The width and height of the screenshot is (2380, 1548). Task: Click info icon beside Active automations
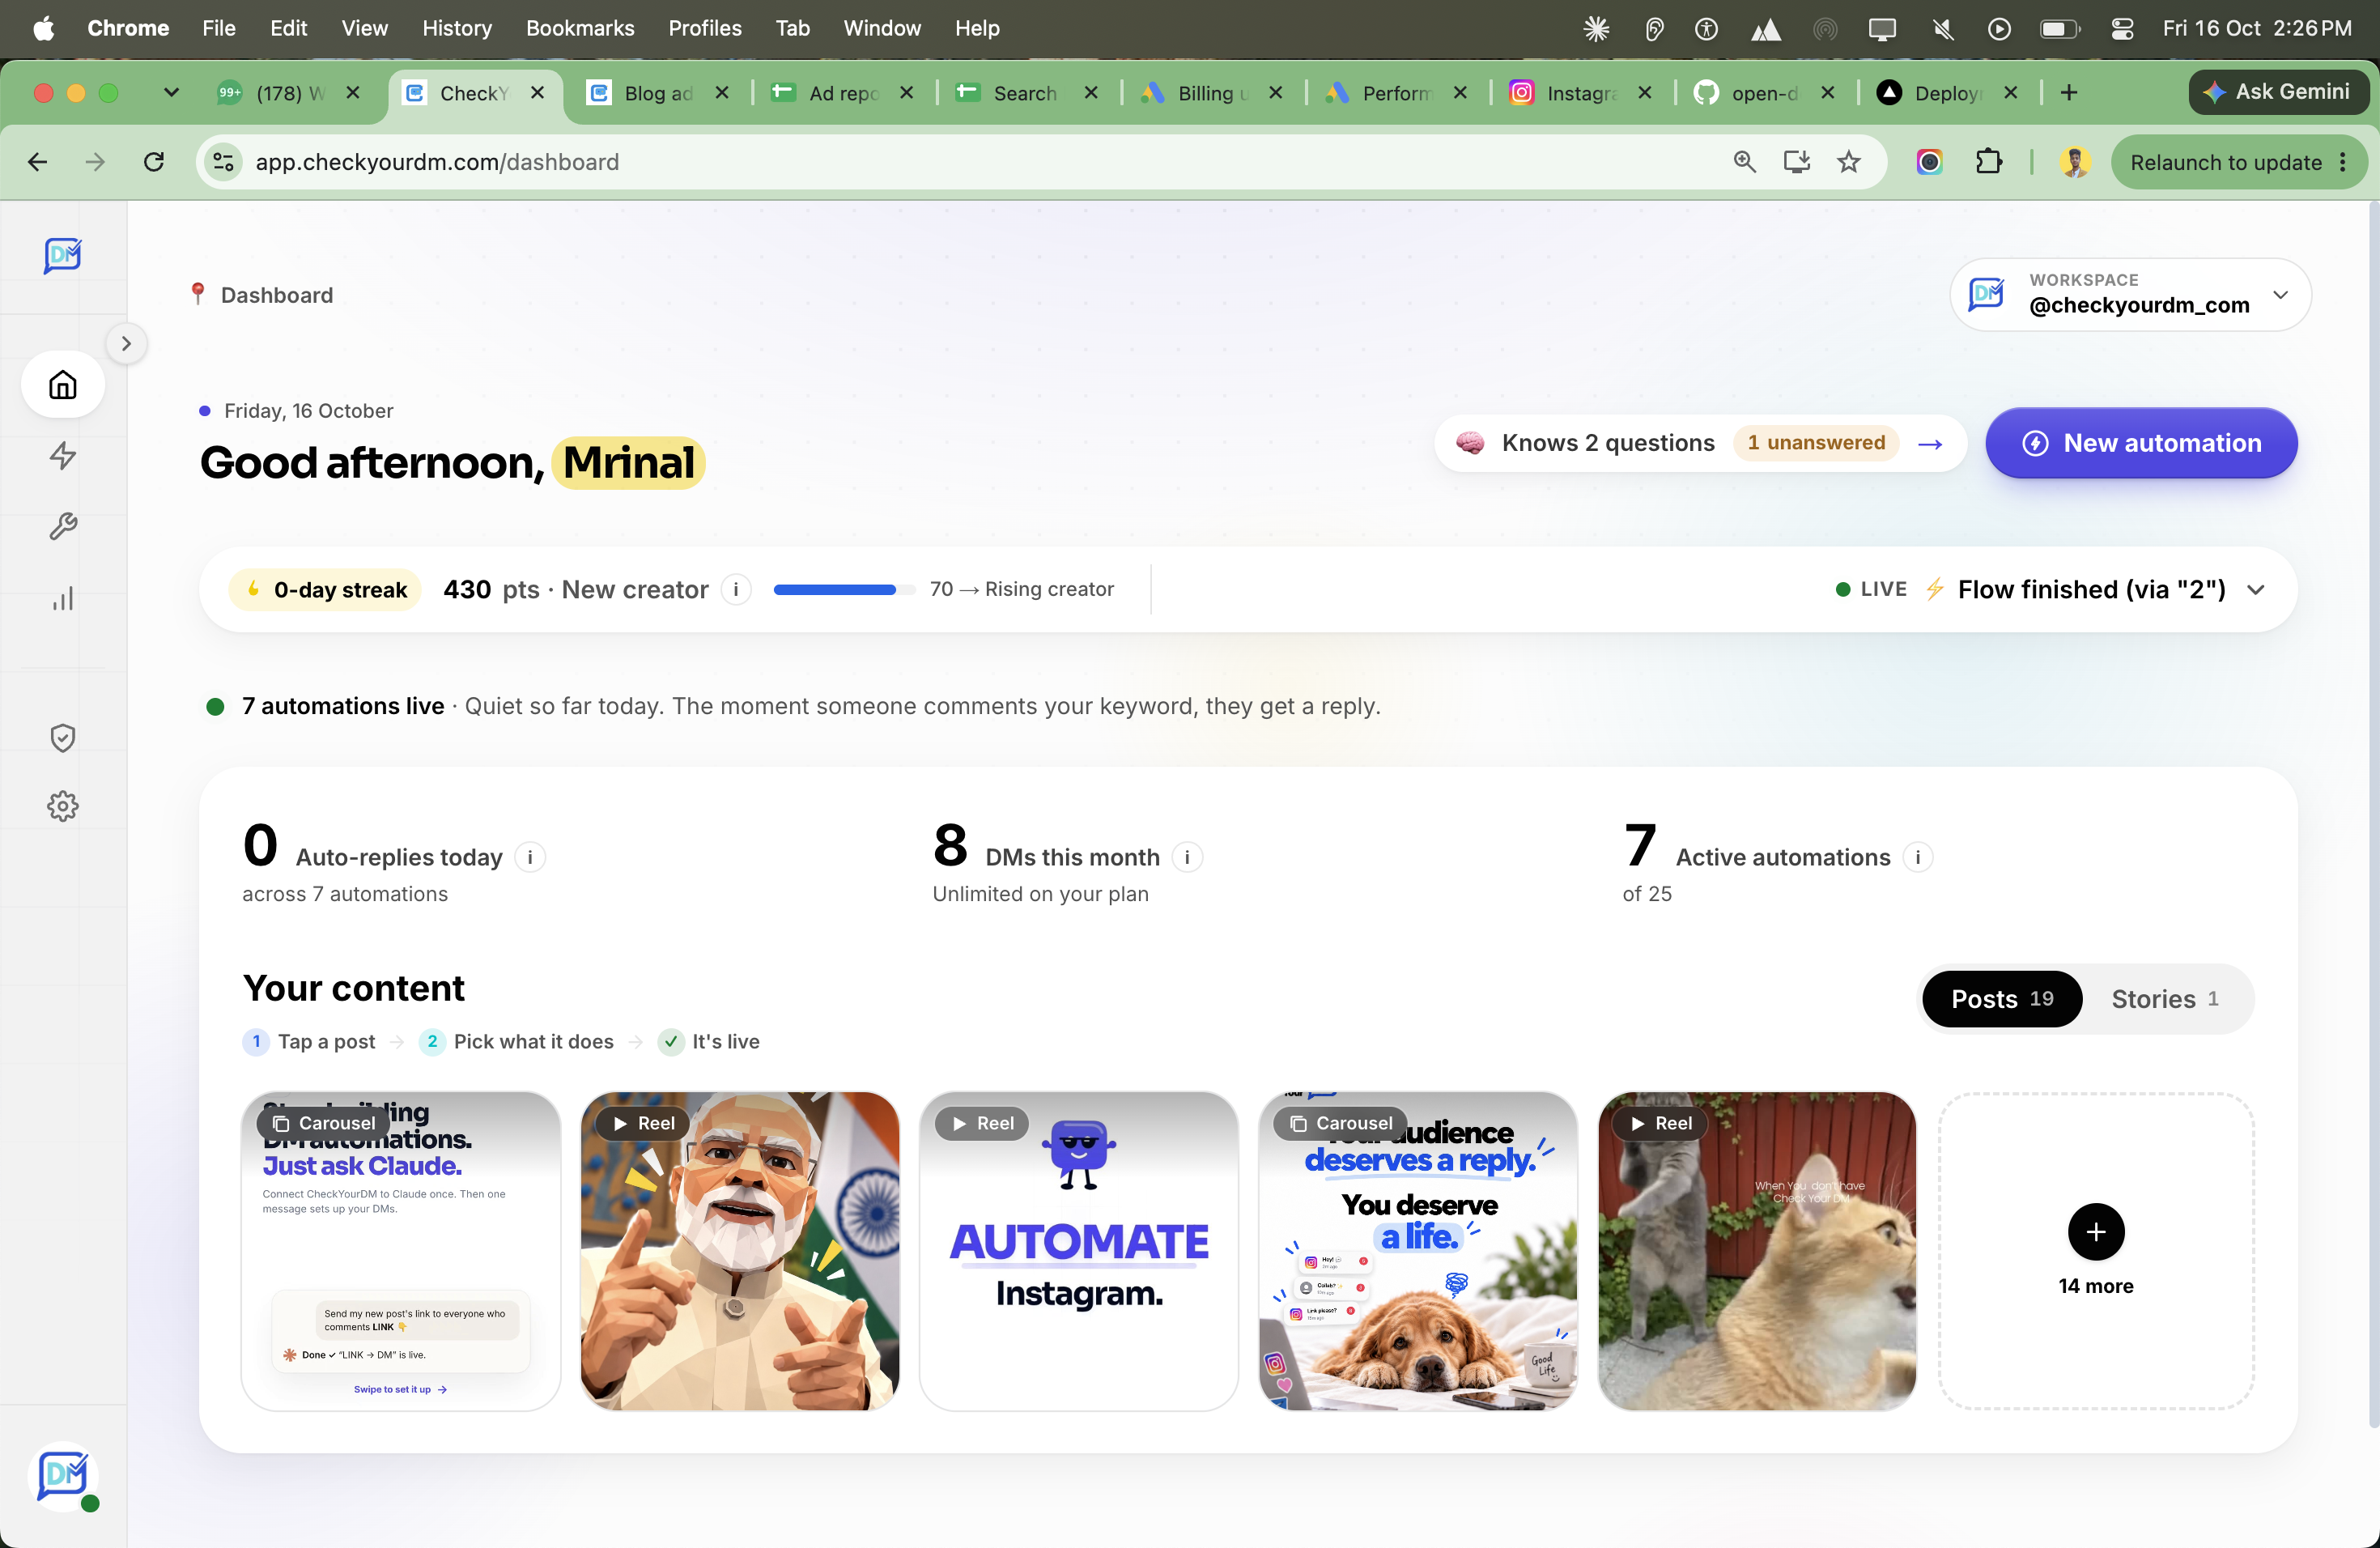1918,857
